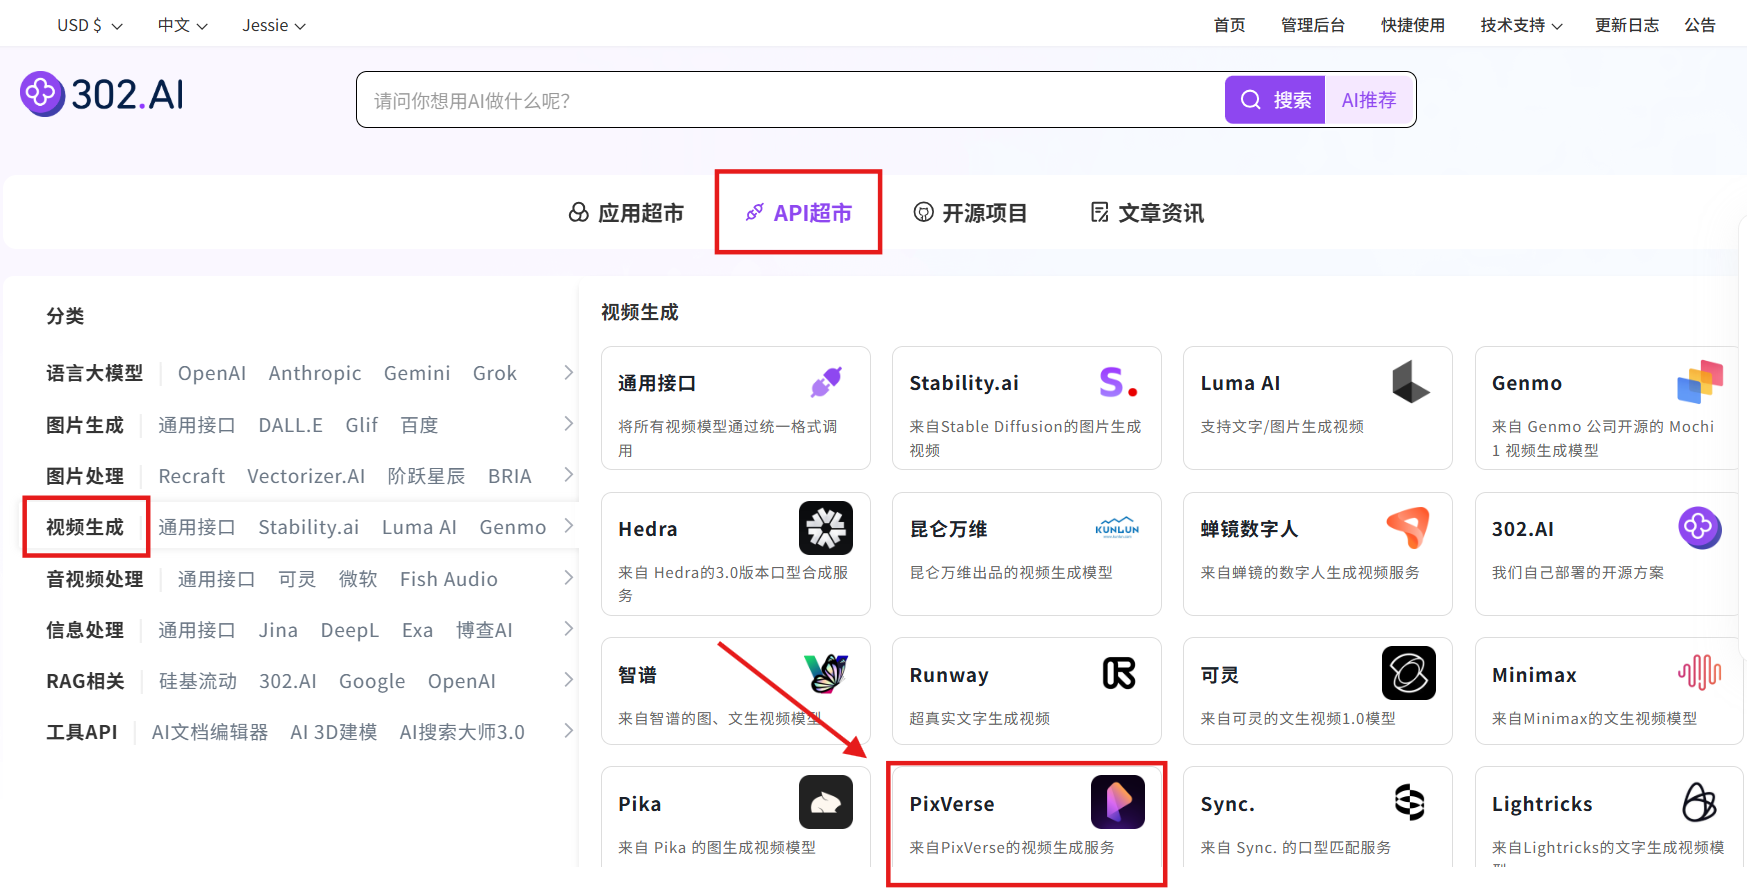
Task: Open the DeepL link under 信息处理
Action: pyautogui.click(x=350, y=630)
